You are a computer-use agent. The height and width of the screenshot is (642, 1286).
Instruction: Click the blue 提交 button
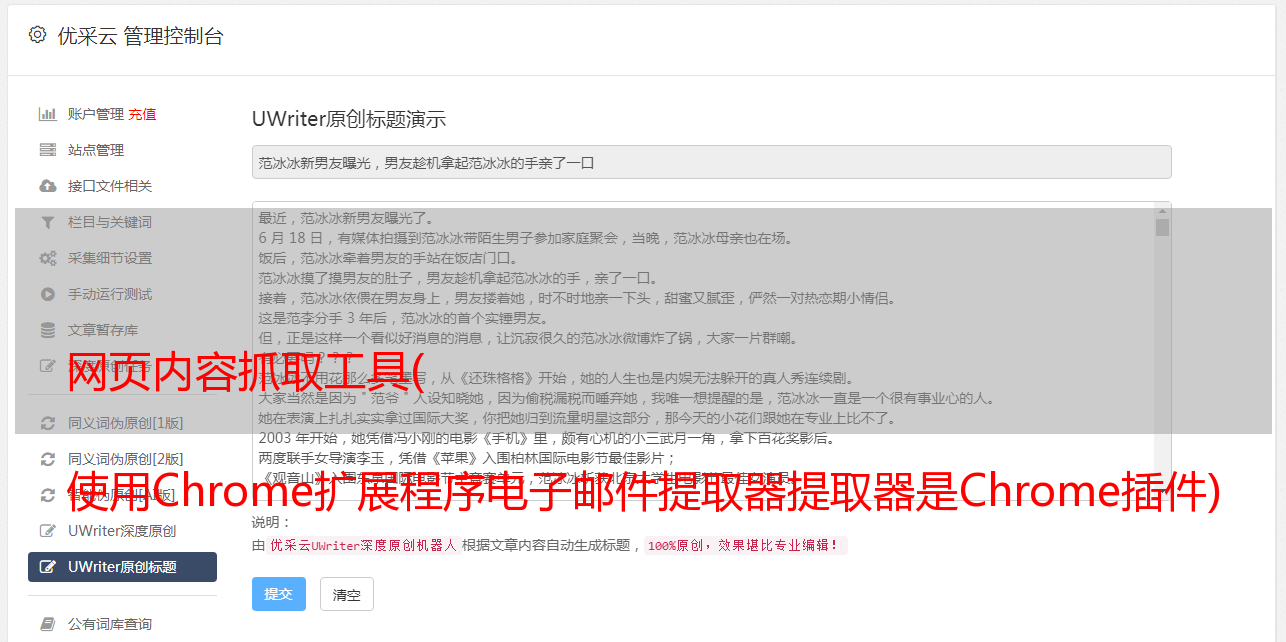279,594
